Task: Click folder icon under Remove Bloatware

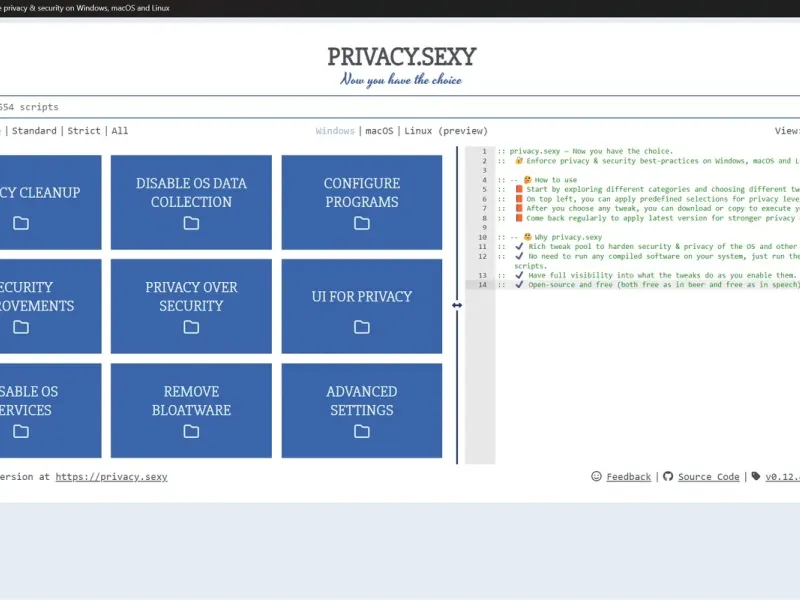Action: coord(191,432)
